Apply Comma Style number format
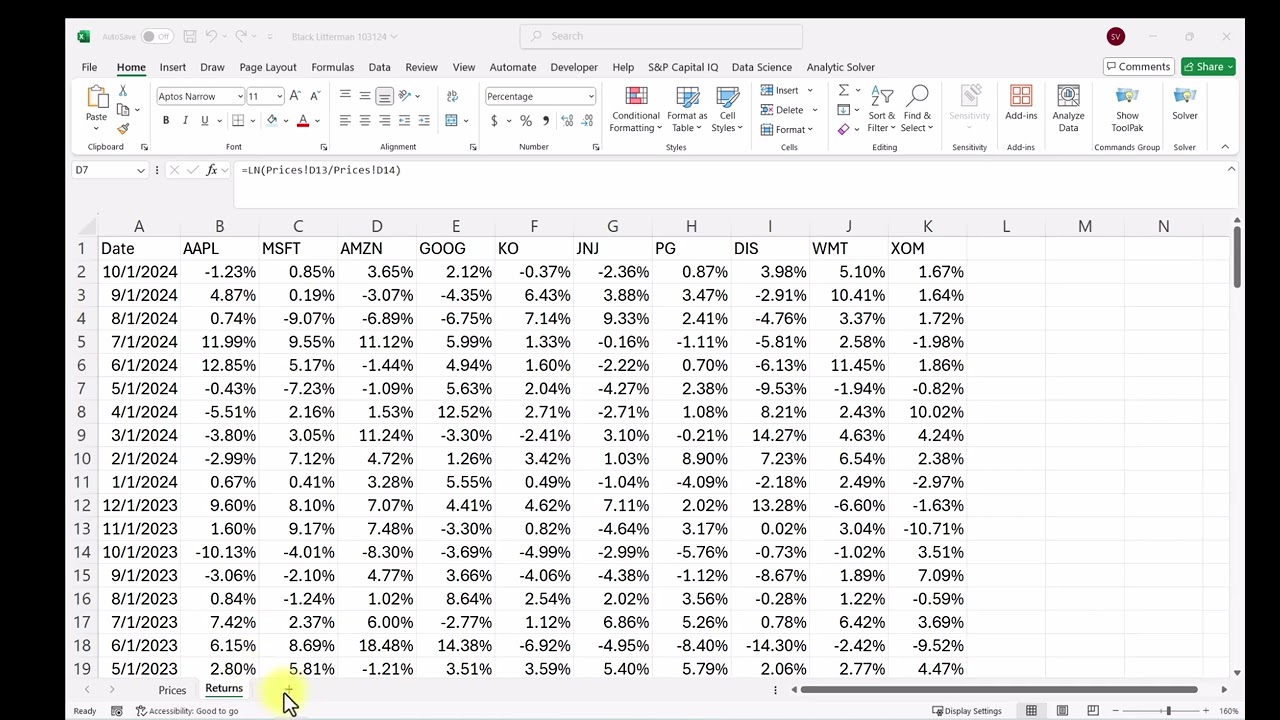Screen dimensions: 1280x720 (545, 121)
